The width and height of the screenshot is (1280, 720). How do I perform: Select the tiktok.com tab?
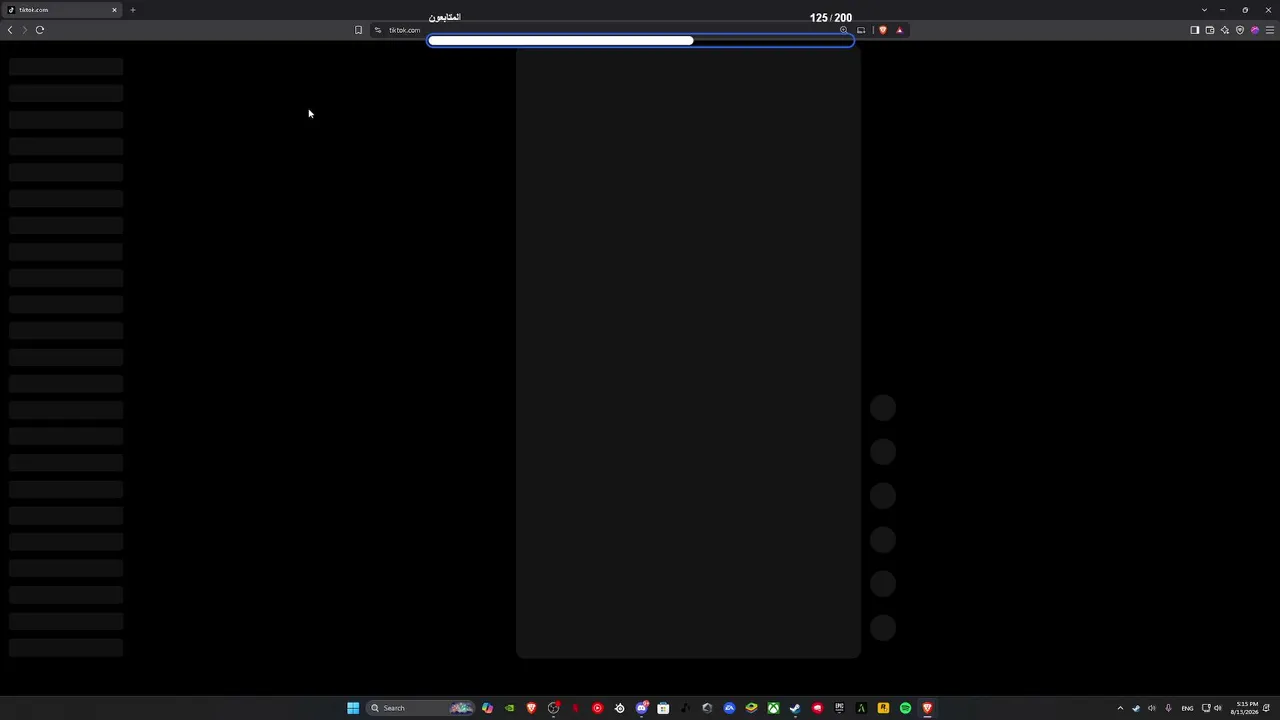tap(62, 10)
